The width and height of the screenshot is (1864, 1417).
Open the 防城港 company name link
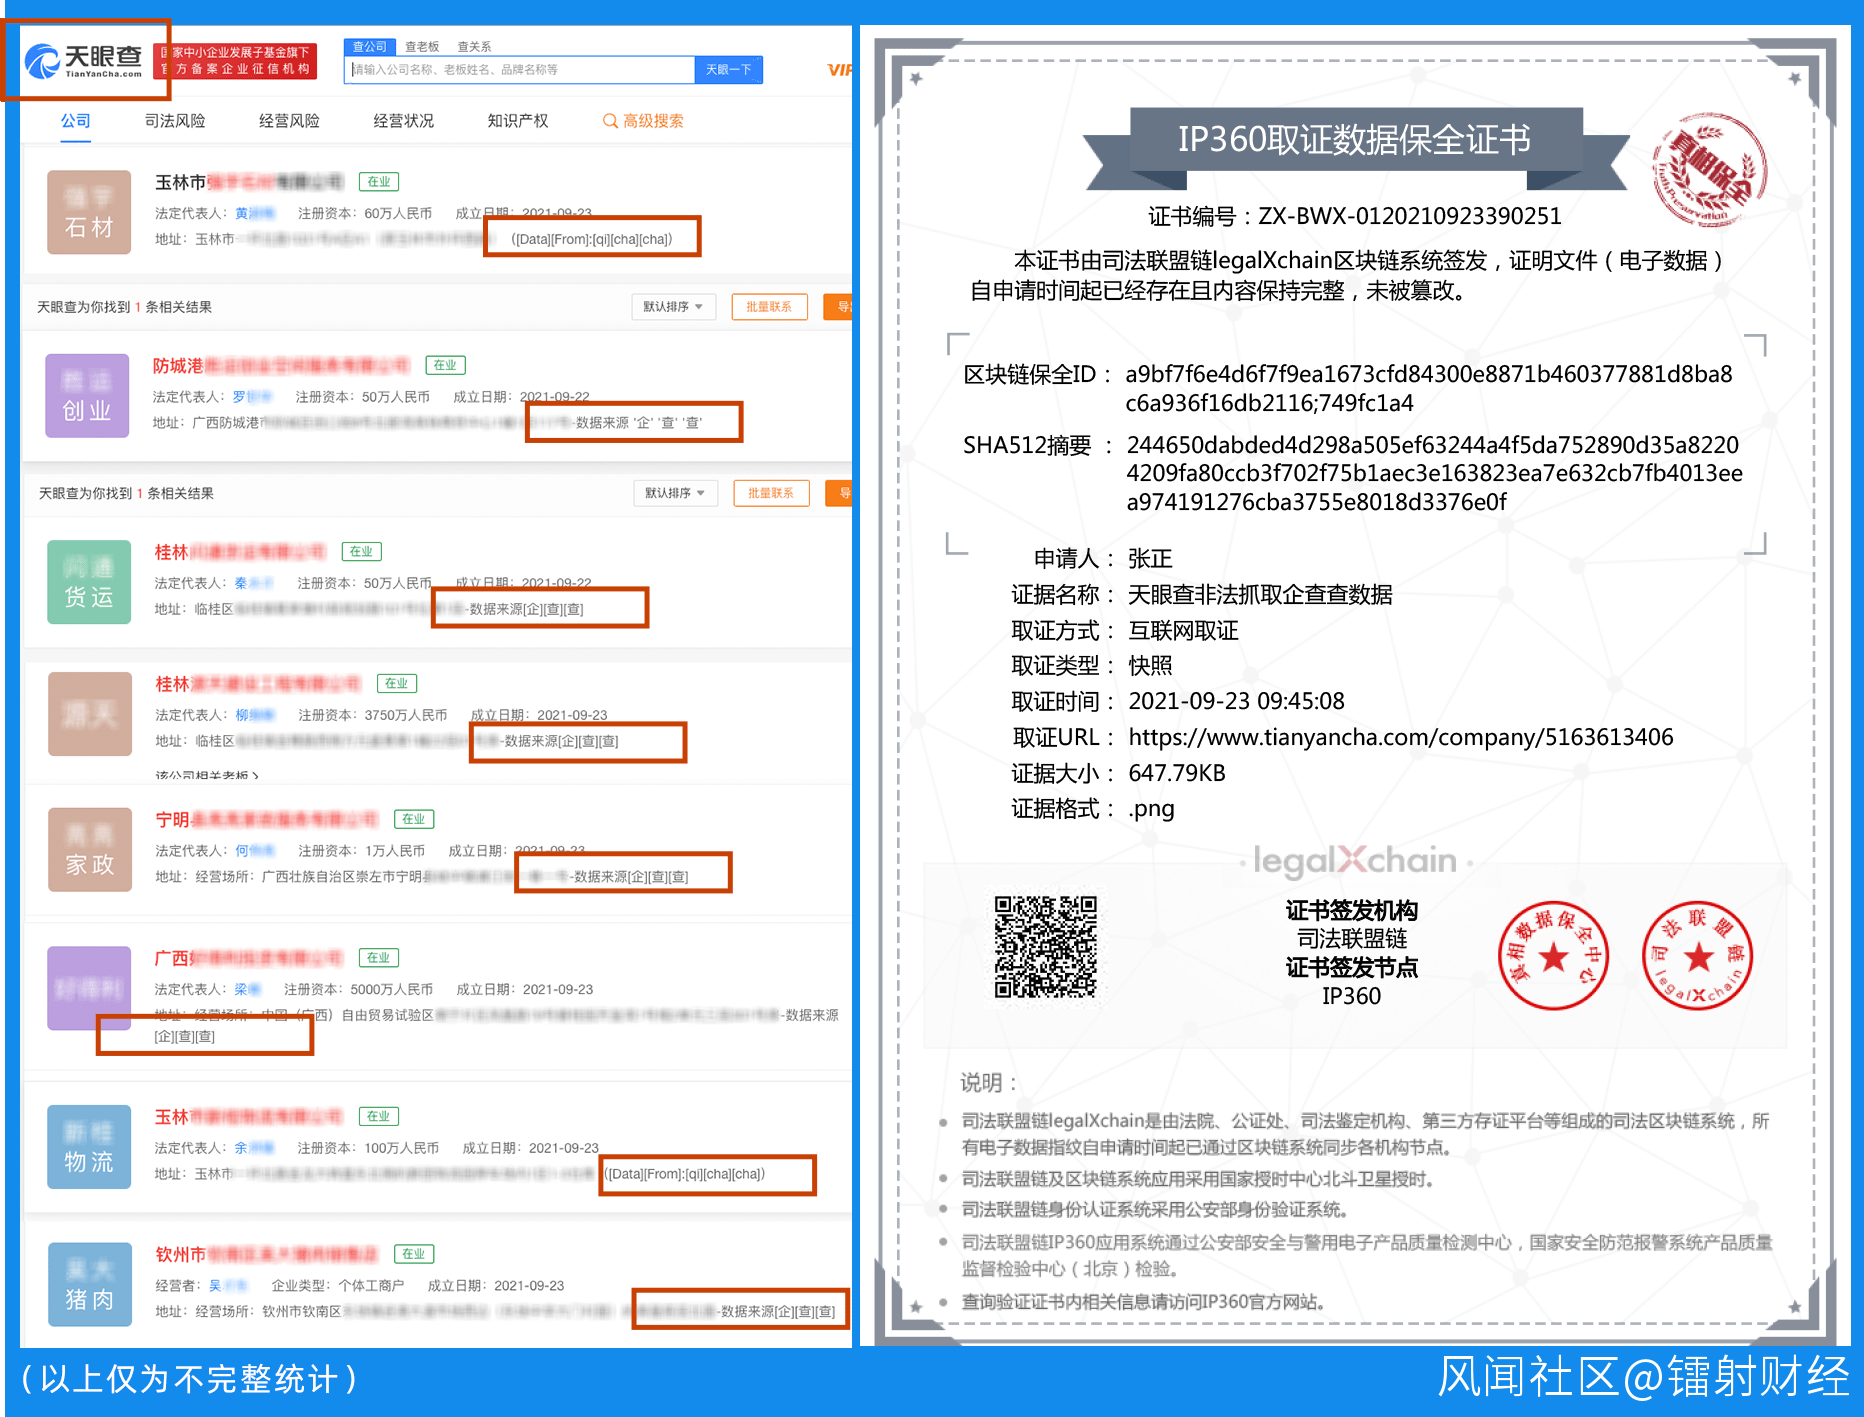coord(281,366)
